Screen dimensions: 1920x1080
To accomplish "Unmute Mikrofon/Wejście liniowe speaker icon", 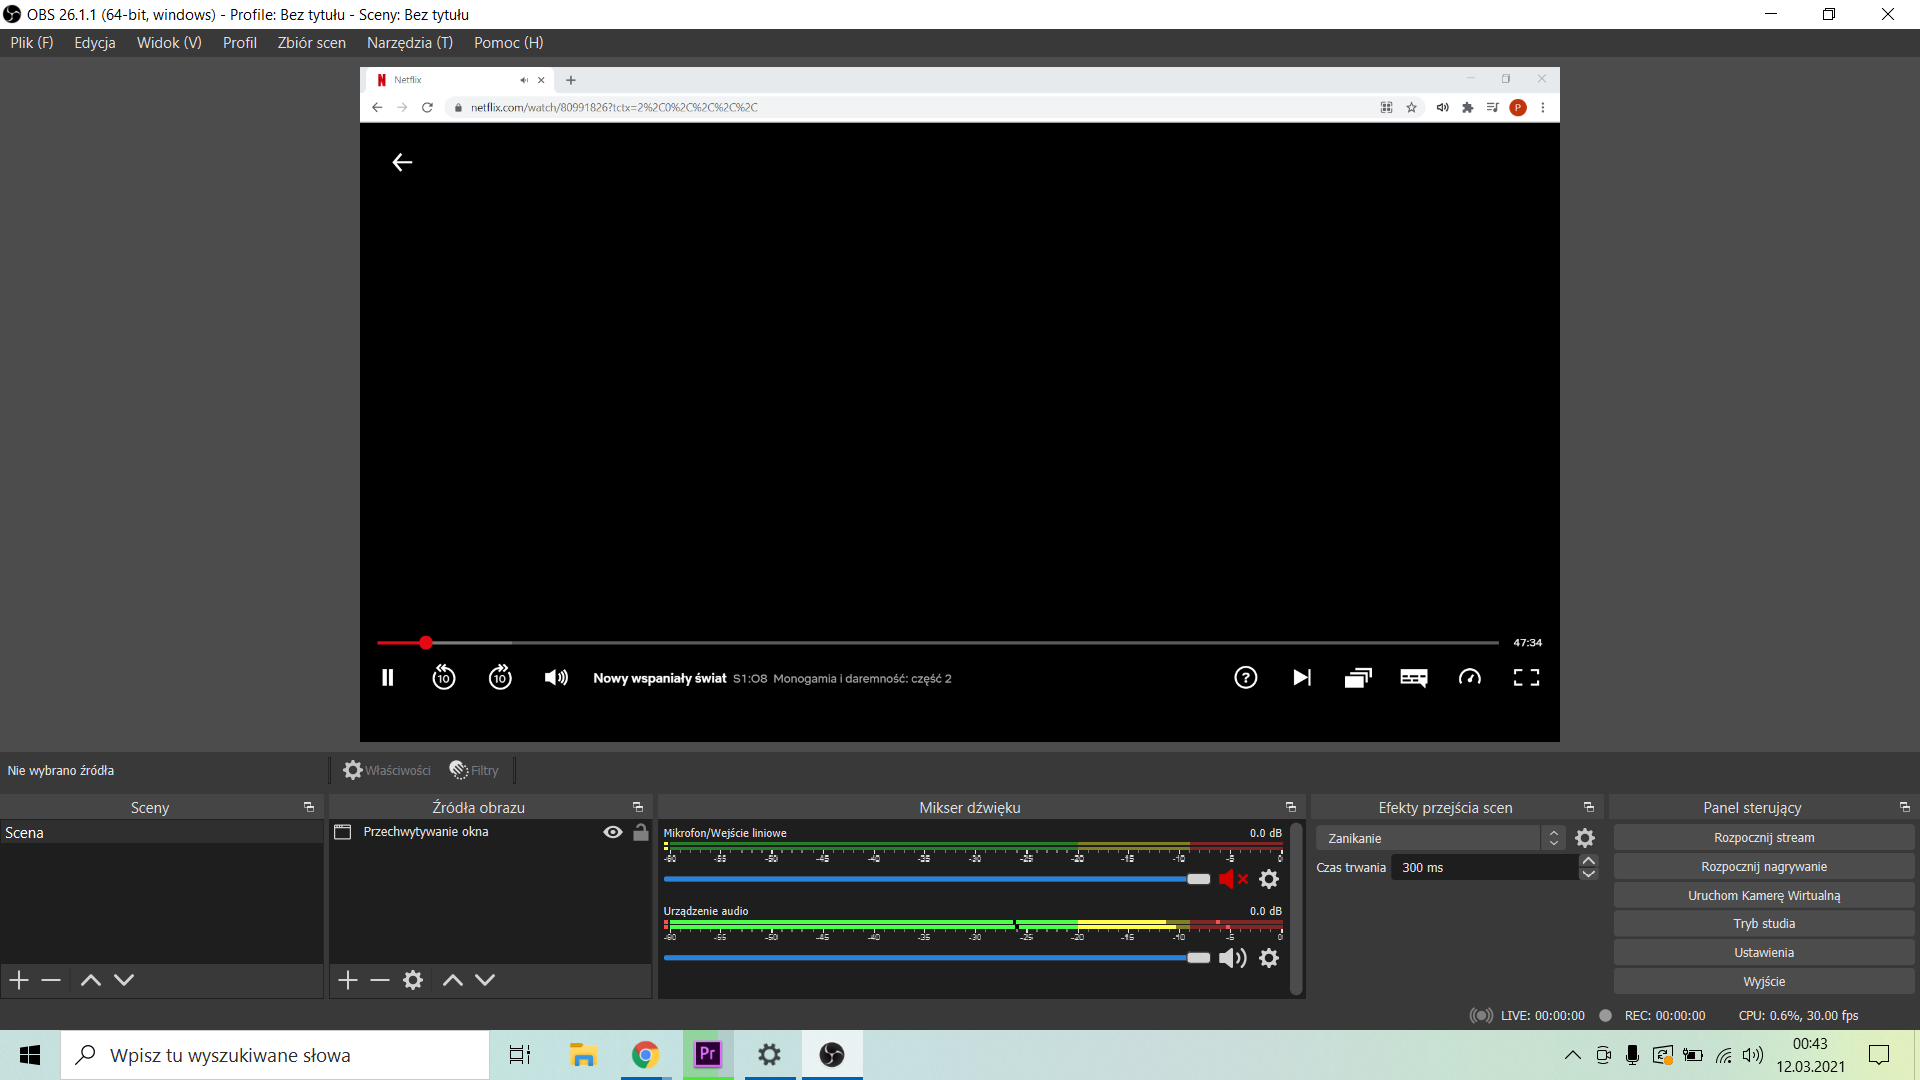I will [x=1233, y=879].
